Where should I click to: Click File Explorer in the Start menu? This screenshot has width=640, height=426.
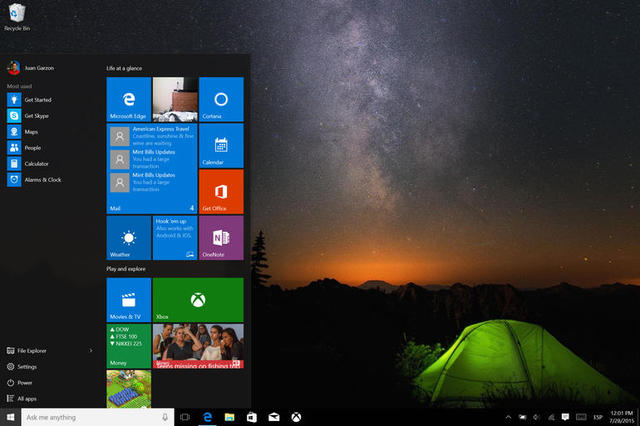coord(27,351)
